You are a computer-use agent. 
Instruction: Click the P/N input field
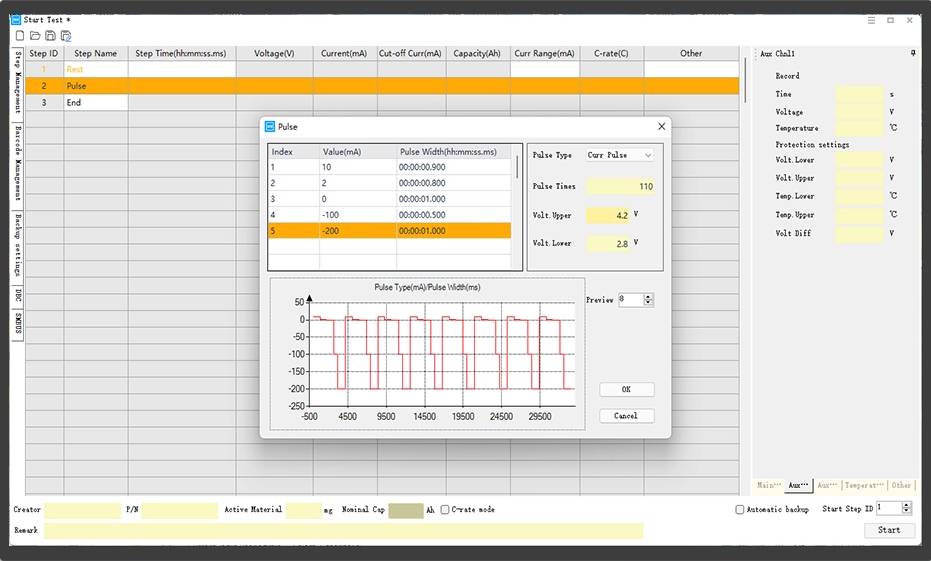[180, 511]
